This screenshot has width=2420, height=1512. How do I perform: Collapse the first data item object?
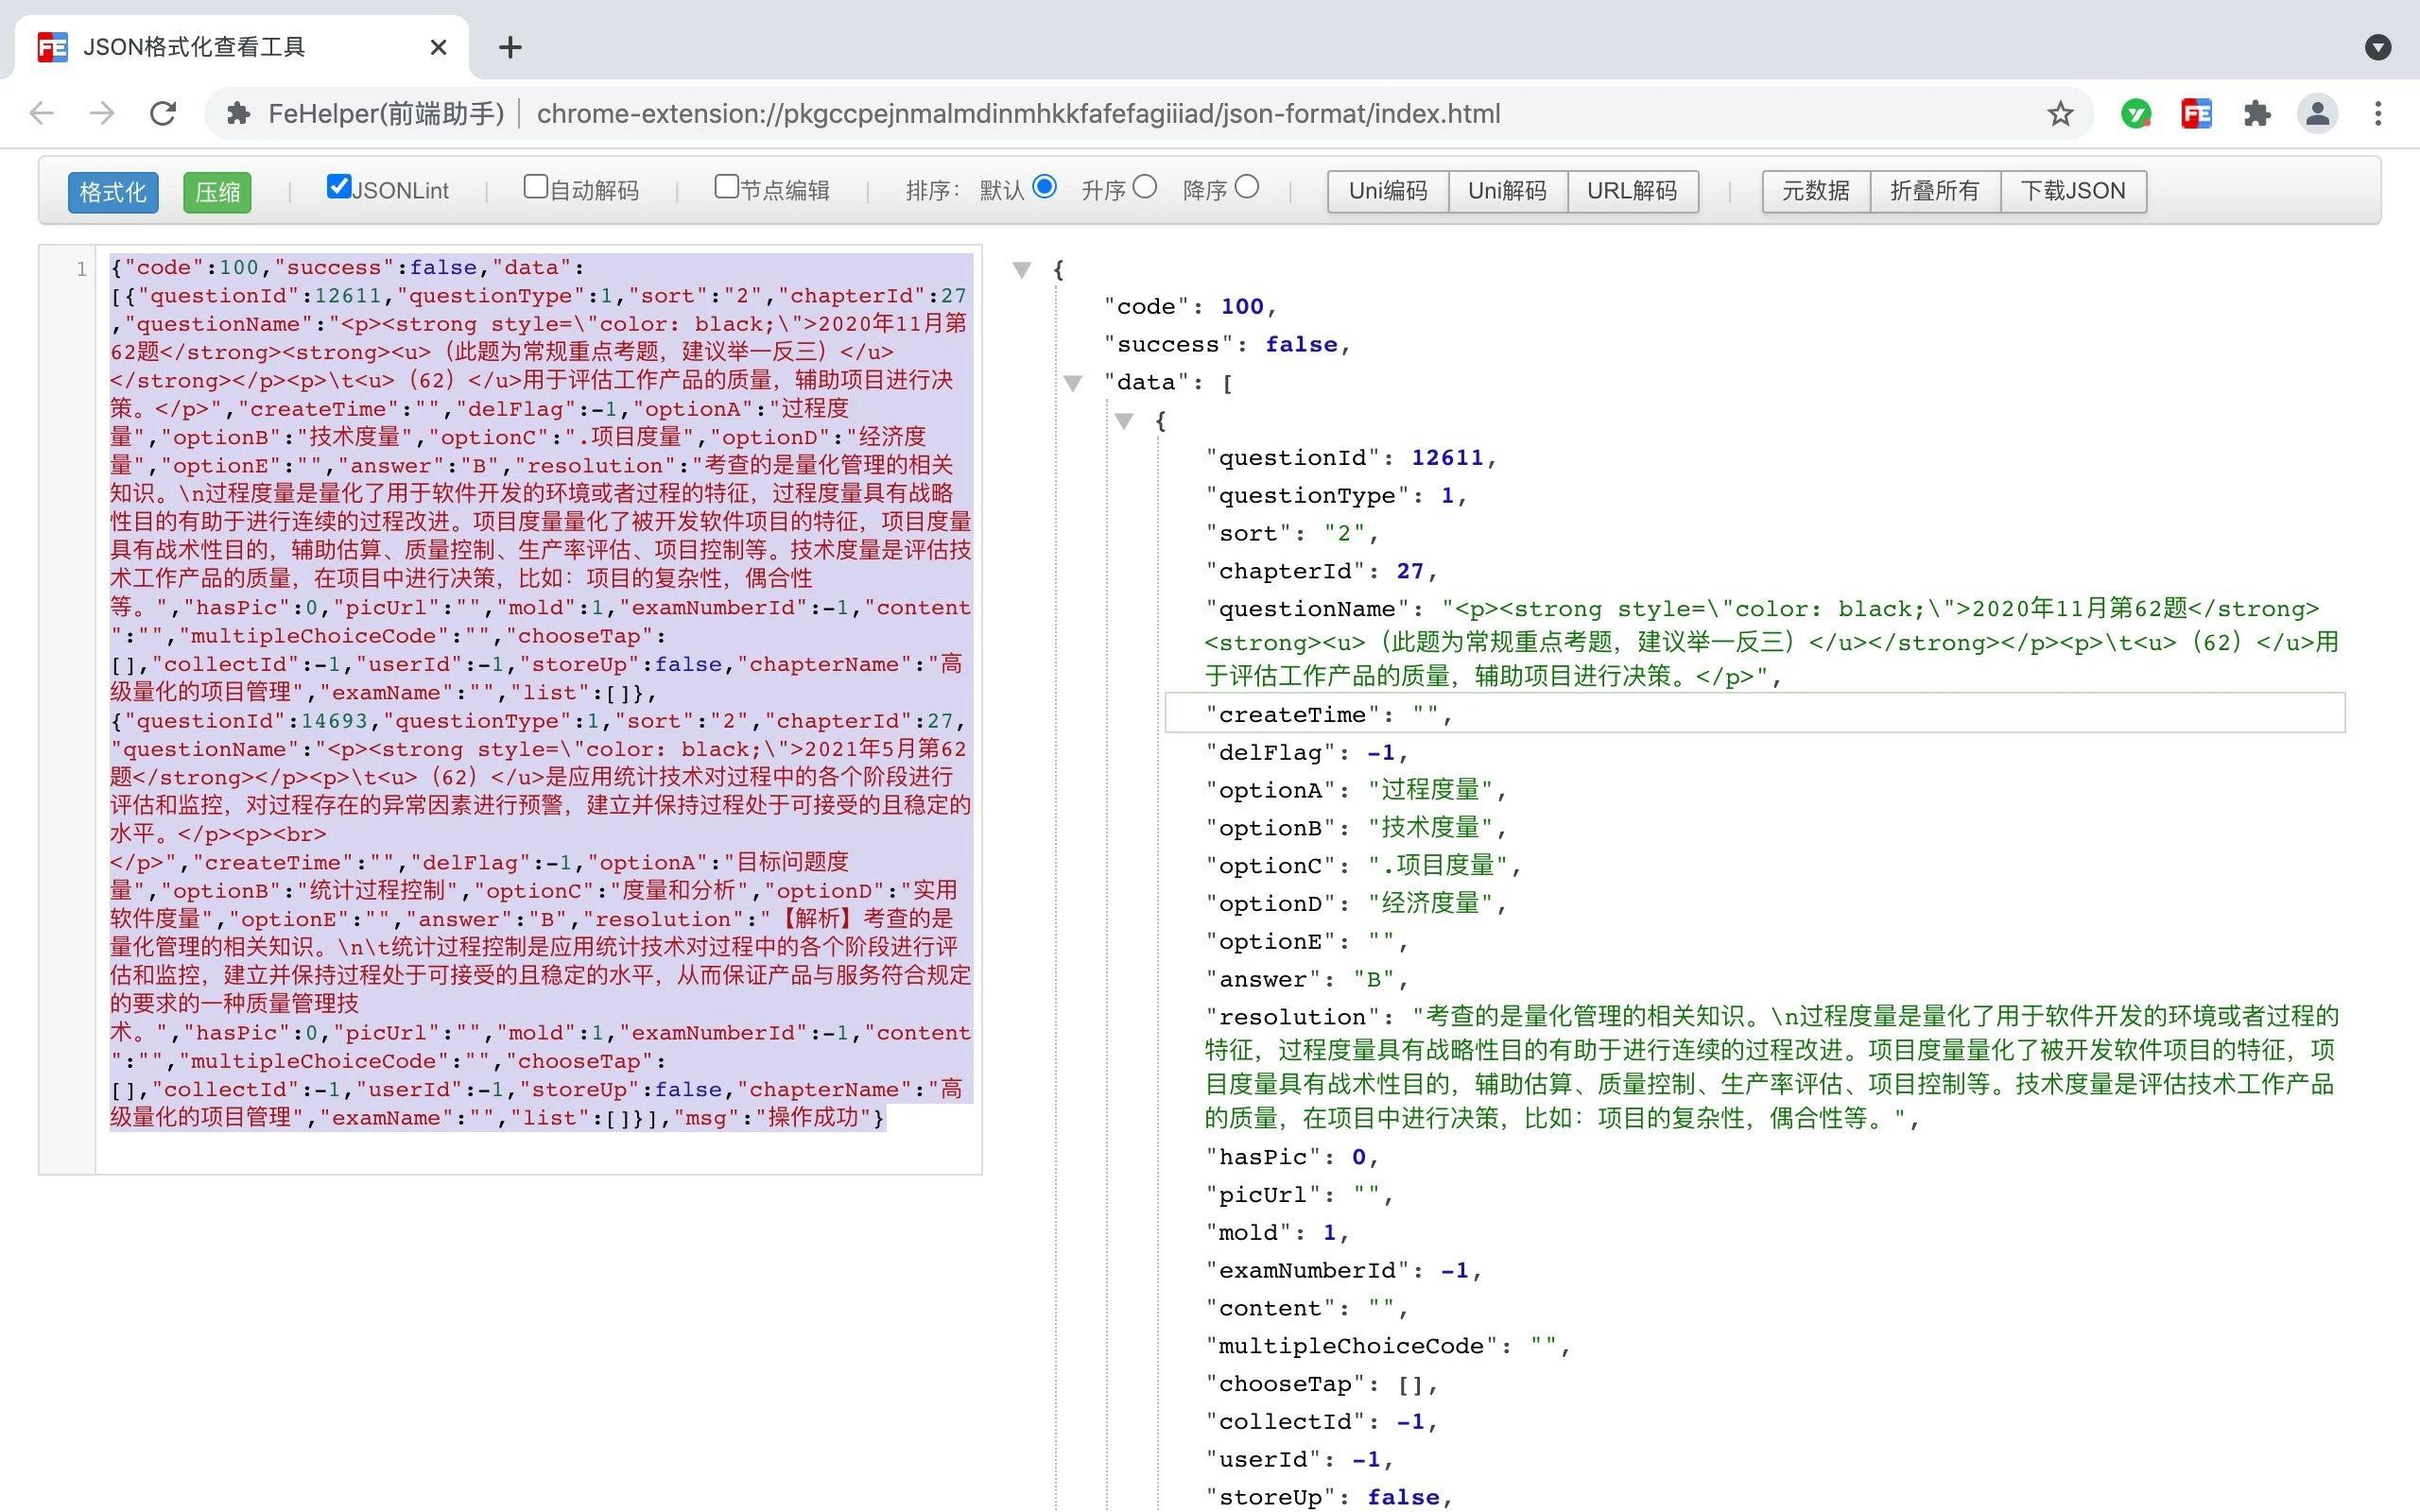coord(1123,421)
